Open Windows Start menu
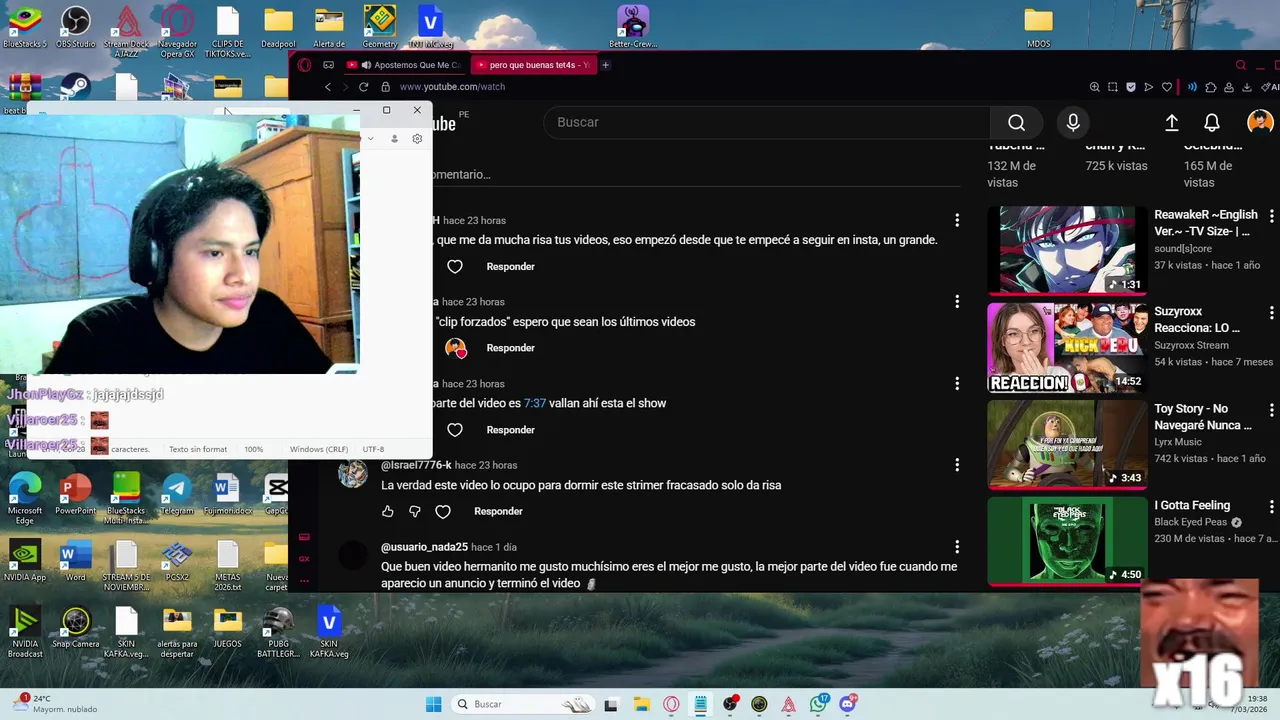 tap(433, 704)
